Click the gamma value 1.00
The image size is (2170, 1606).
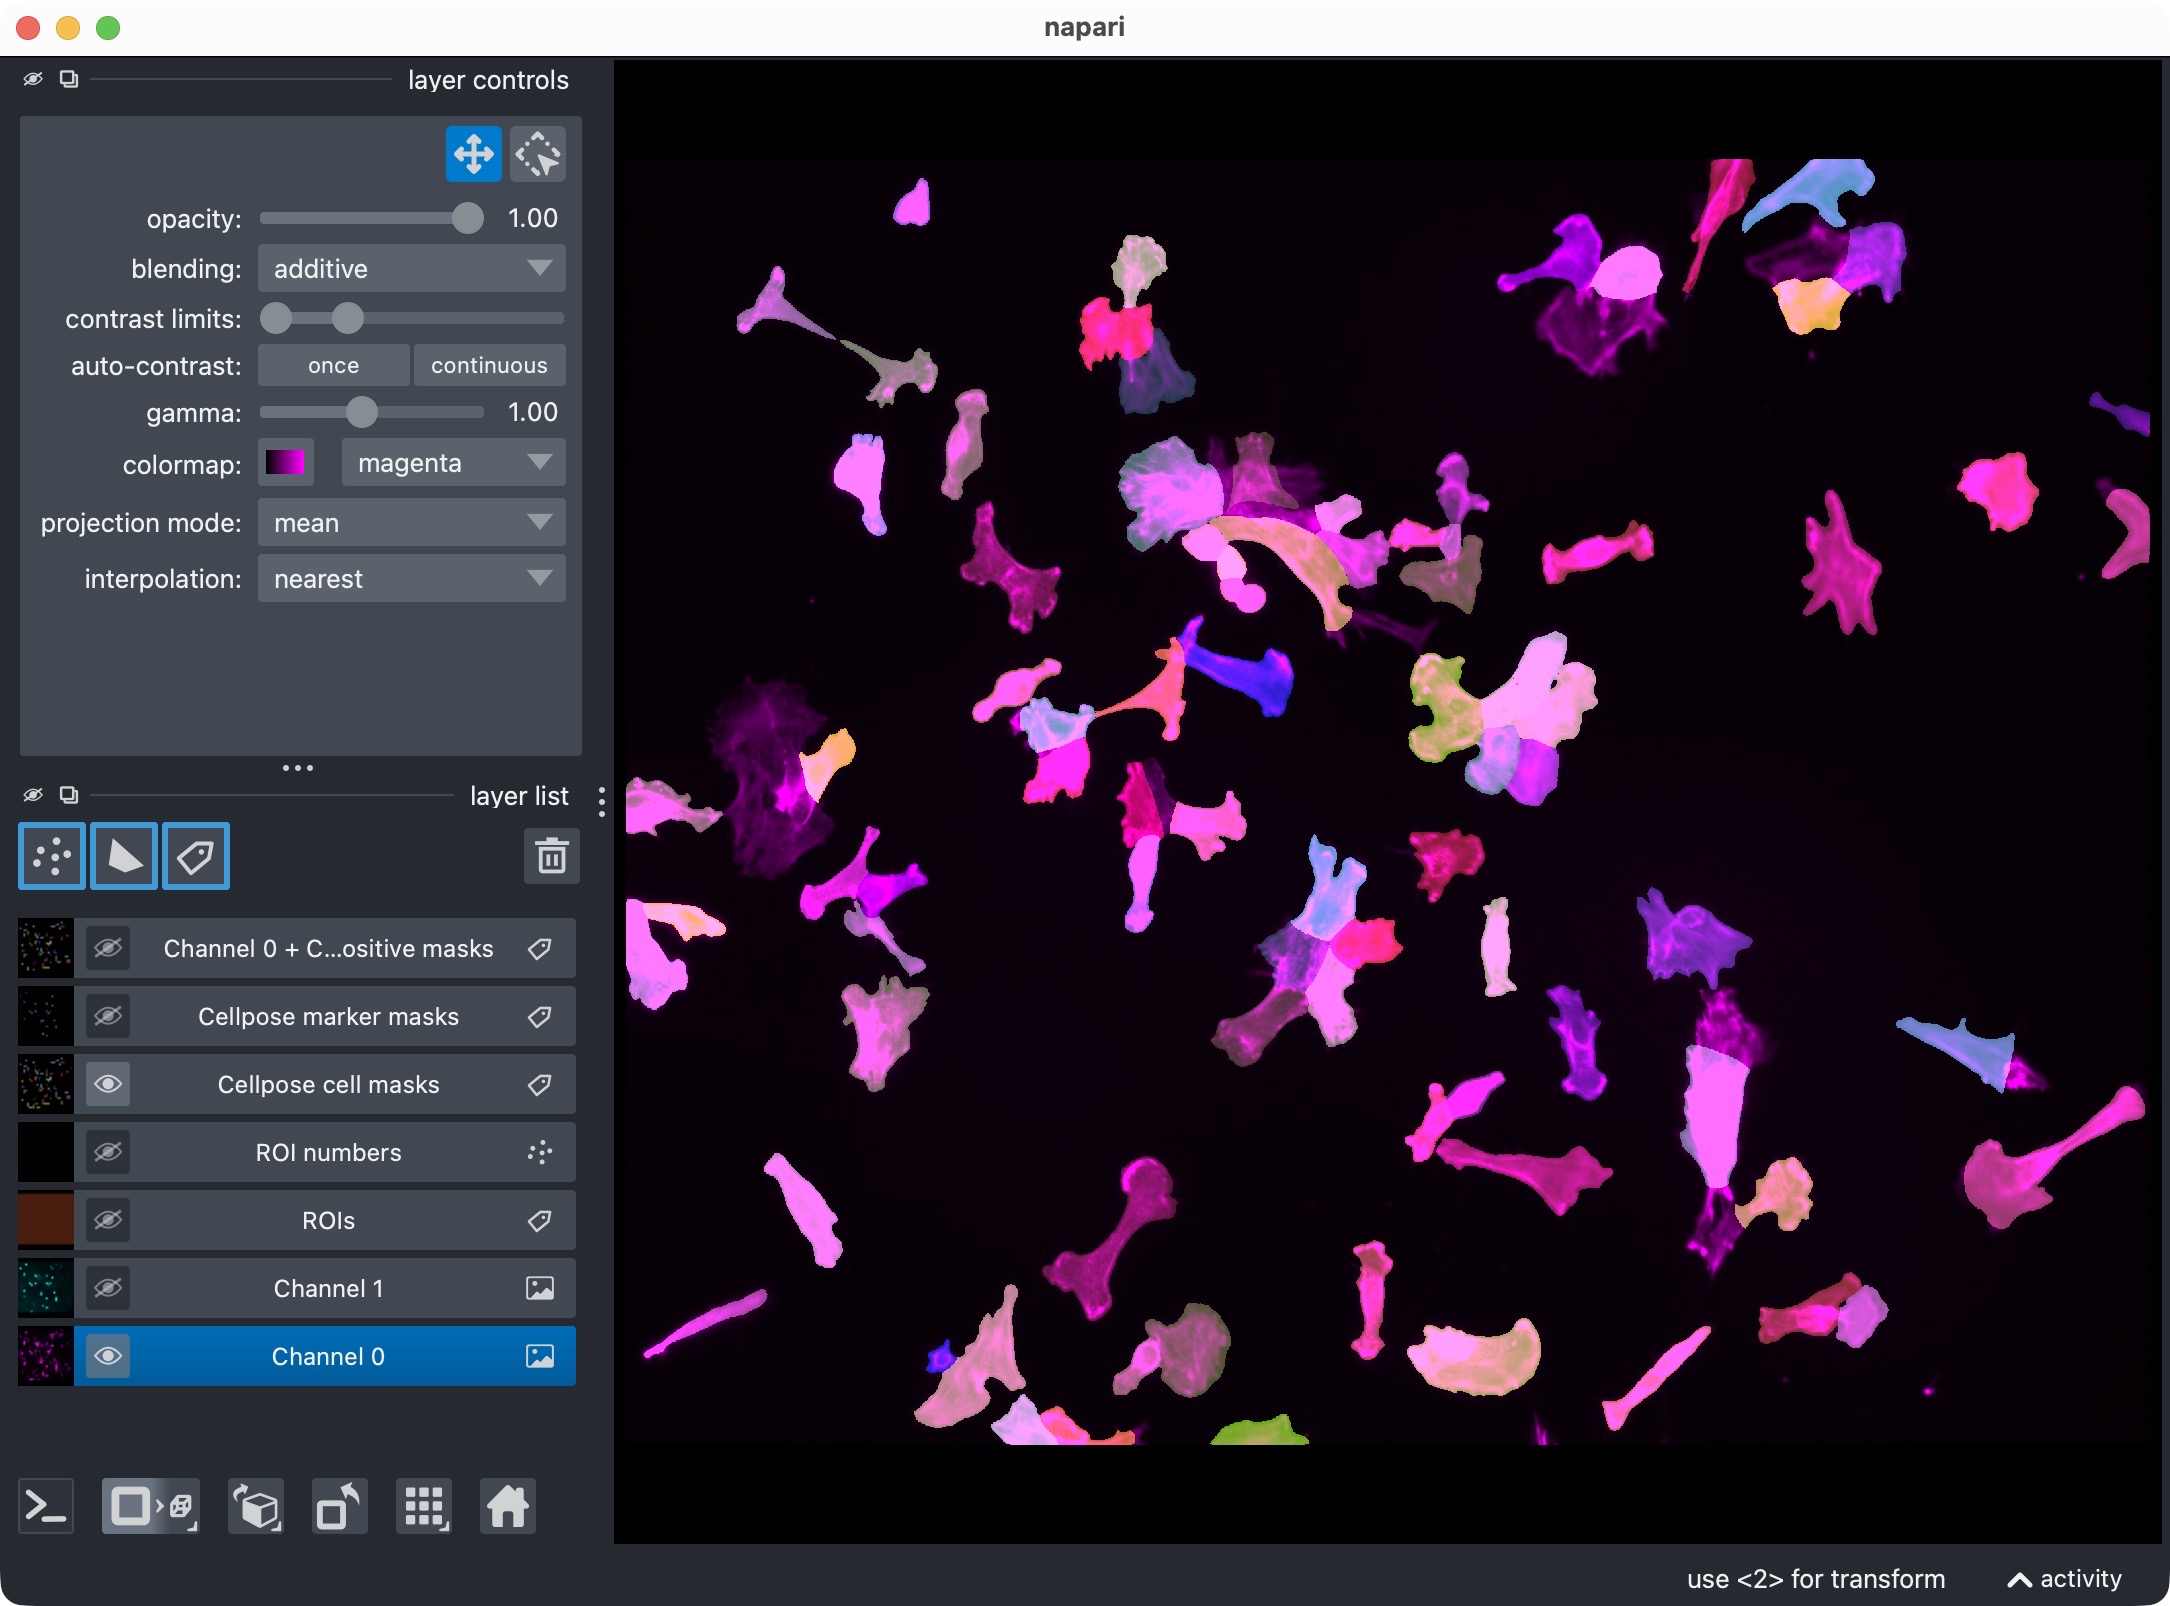532,412
